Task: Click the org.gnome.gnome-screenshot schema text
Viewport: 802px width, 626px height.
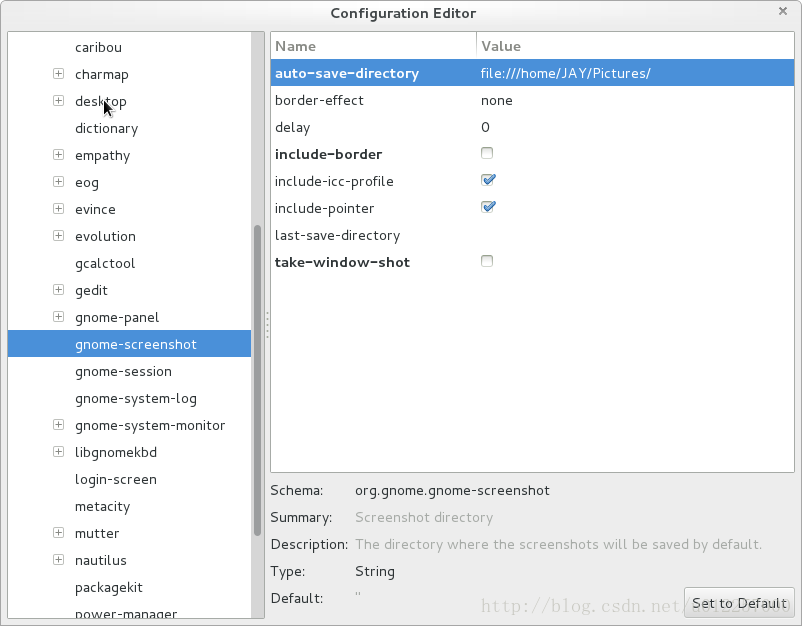Action: point(452,490)
